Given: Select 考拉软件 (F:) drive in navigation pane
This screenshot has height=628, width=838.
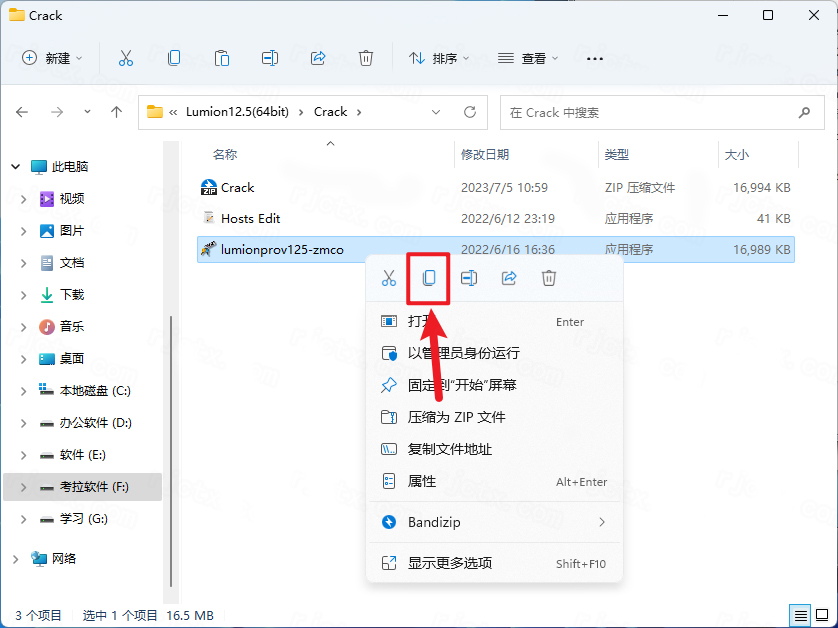Looking at the screenshot, I should point(82,487).
